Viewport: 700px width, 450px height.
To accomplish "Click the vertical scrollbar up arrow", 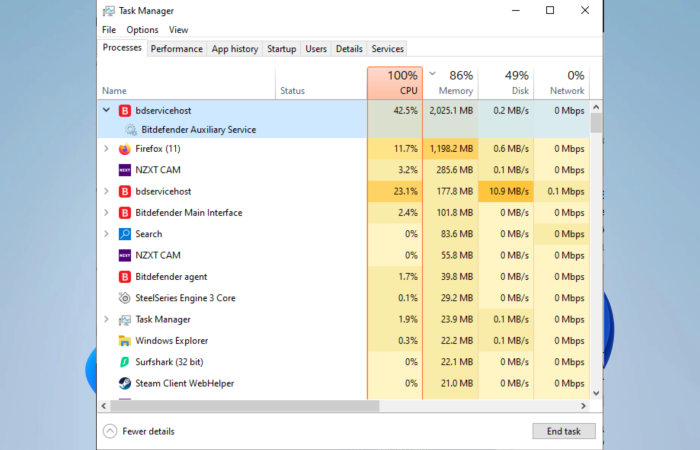I will [596, 107].
